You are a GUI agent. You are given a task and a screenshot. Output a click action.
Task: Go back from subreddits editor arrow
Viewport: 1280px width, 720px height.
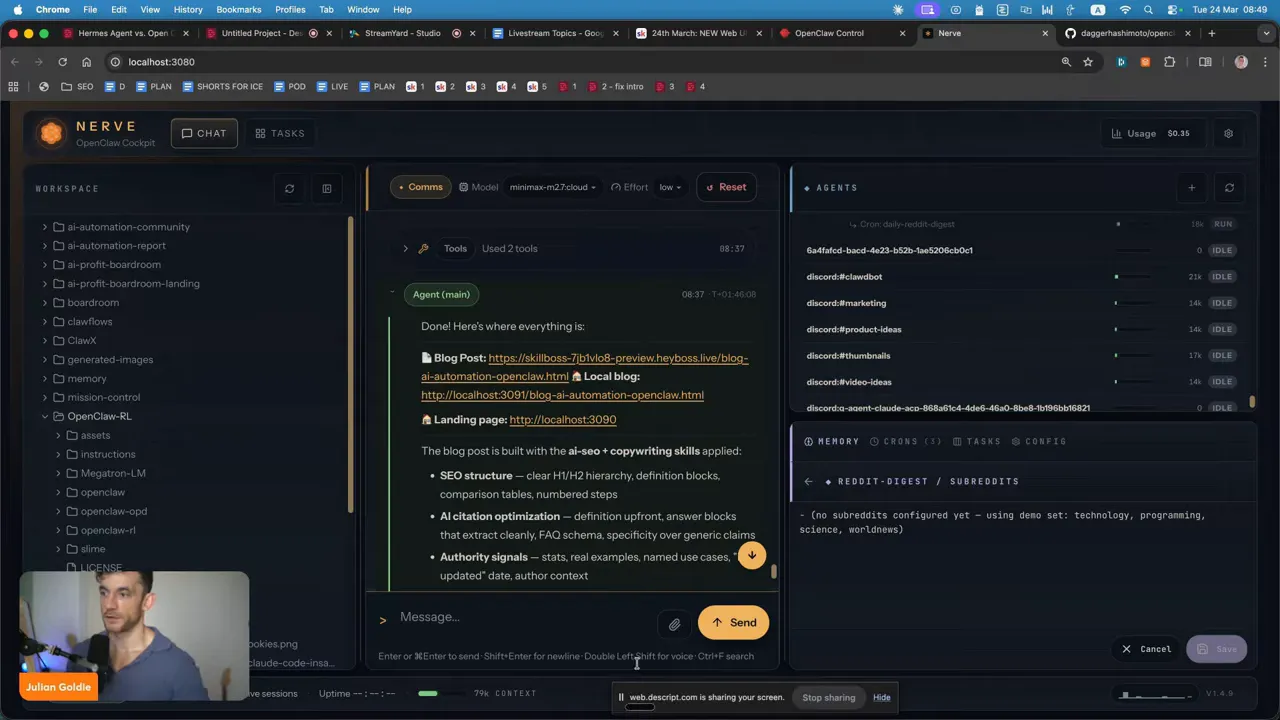tap(808, 481)
